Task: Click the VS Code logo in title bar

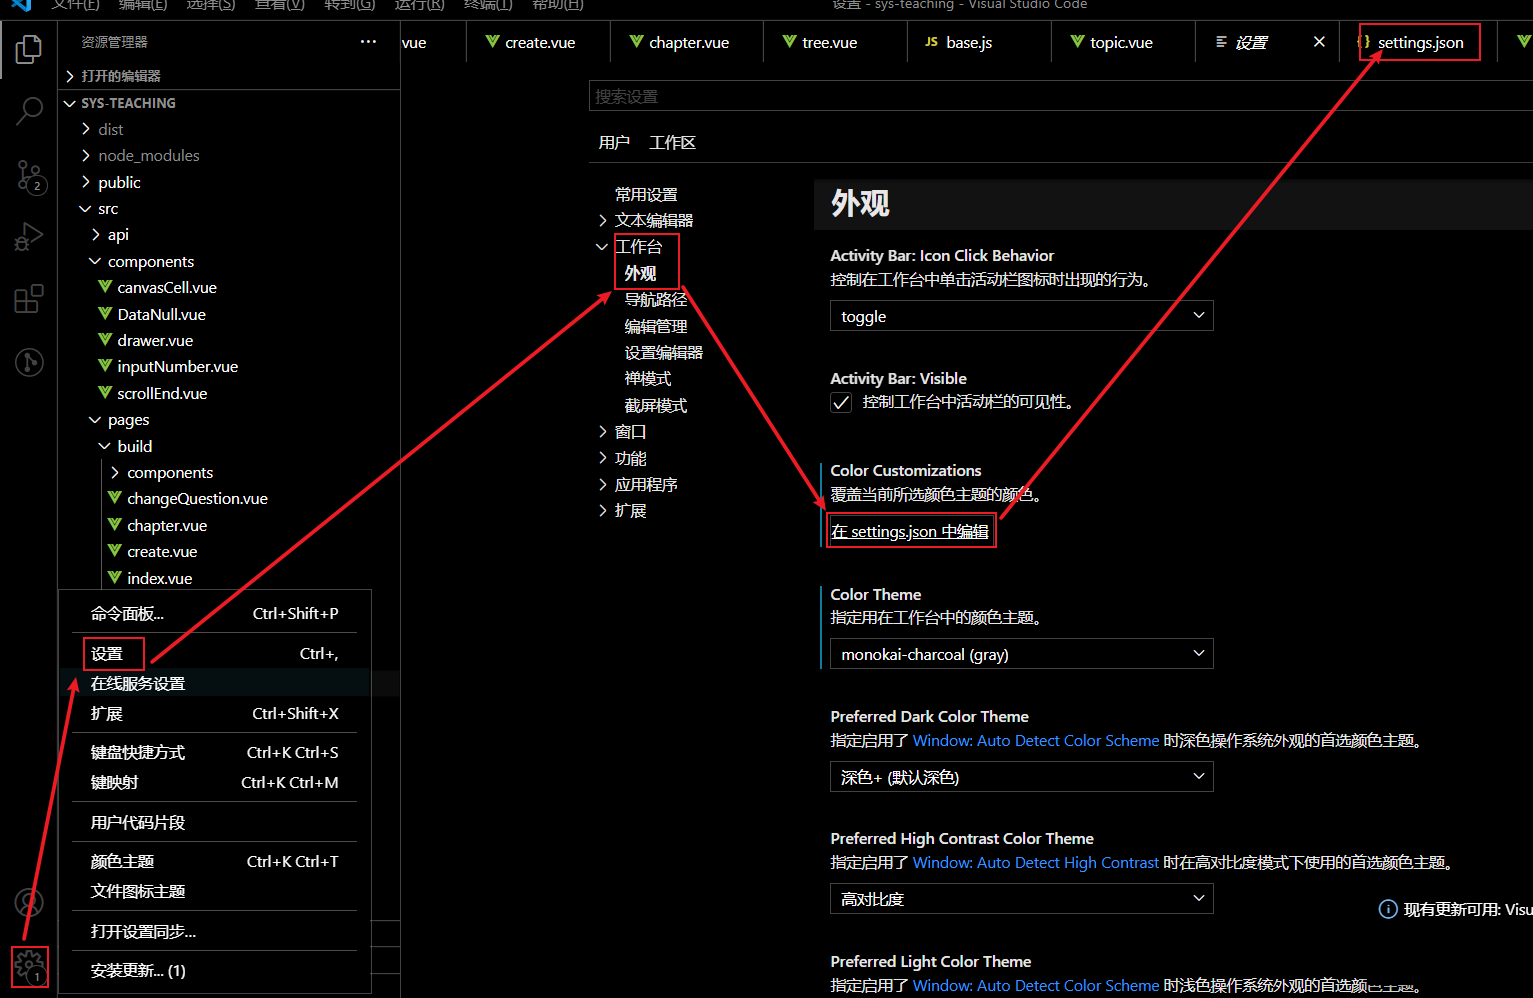Action: 22,4
